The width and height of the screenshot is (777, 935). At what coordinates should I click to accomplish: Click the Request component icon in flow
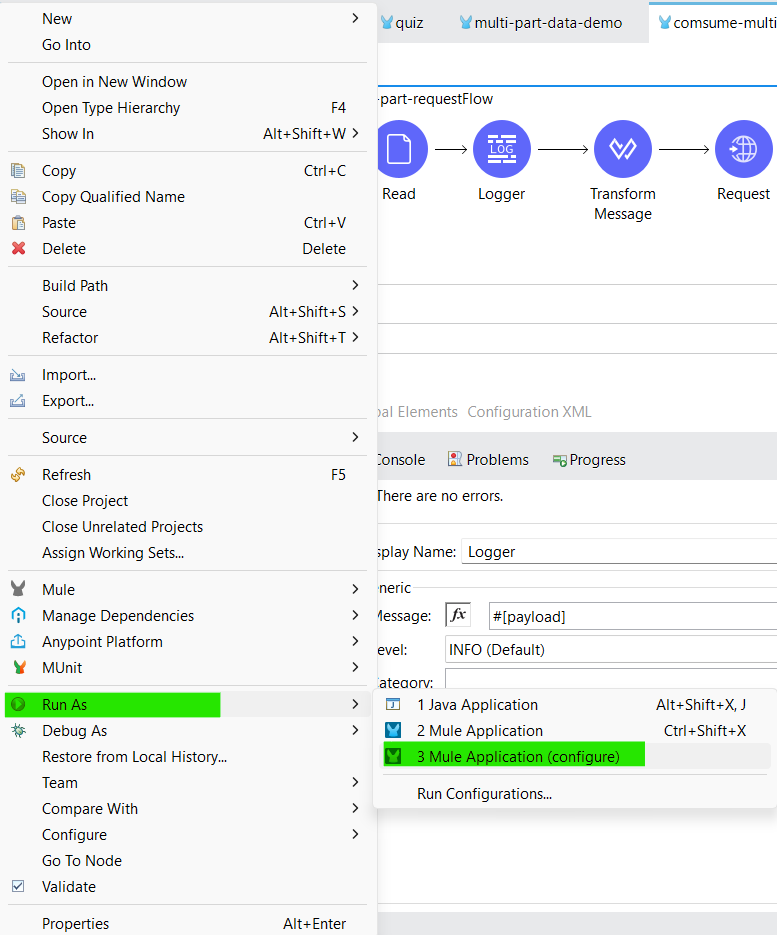pos(744,149)
